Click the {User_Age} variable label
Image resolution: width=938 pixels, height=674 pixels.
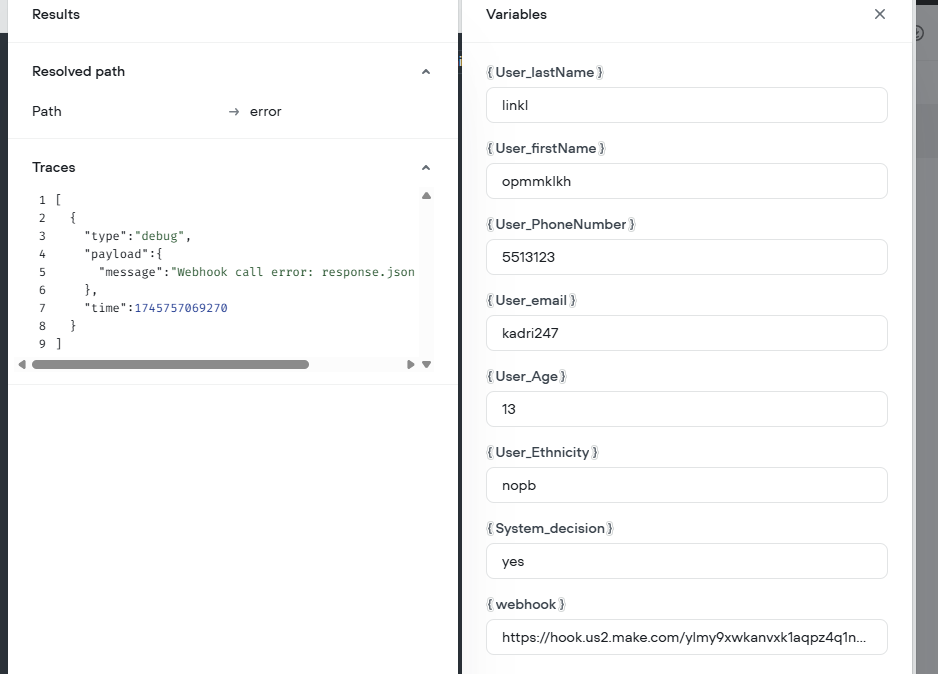click(x=526, y=377)
